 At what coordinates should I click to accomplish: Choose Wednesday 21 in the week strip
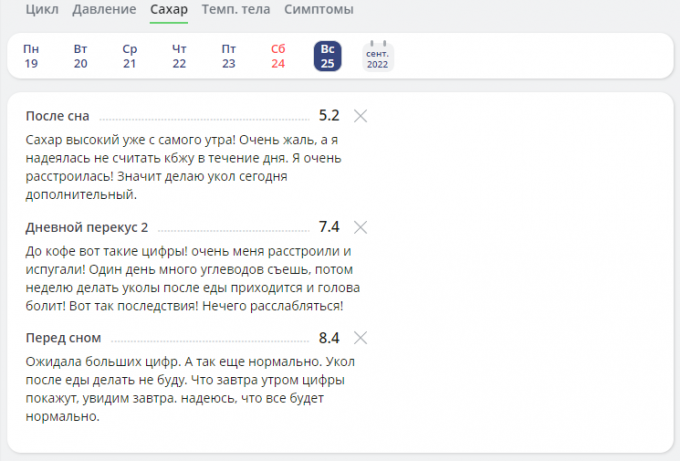click(130, 56)
